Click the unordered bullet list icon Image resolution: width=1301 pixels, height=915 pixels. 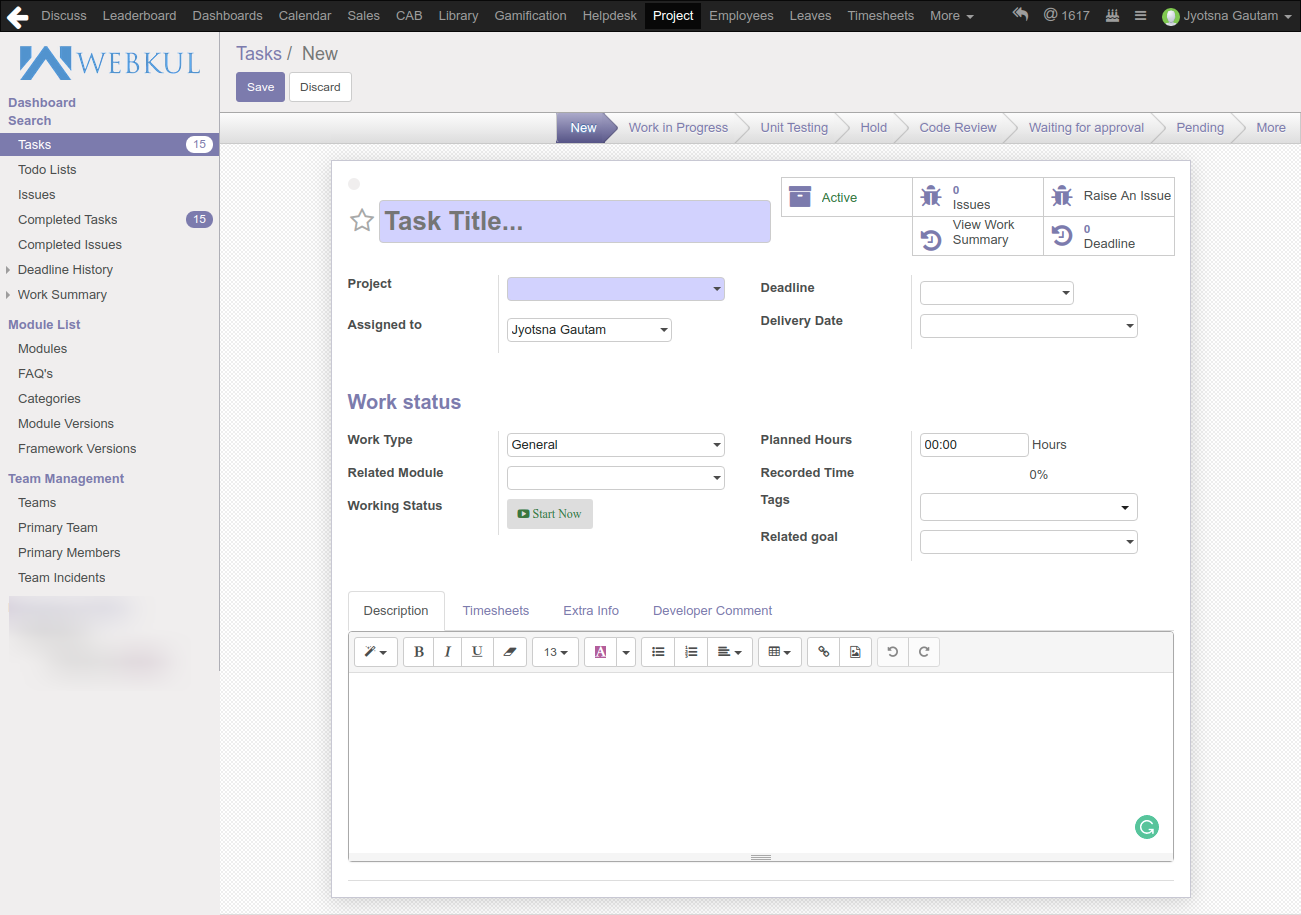658,652
